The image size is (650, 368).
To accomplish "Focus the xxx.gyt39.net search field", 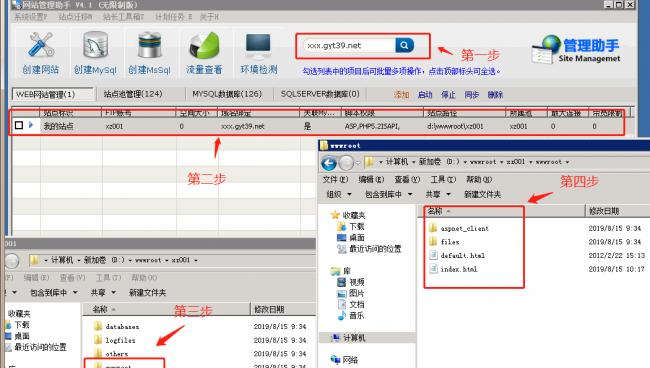I will 349,45.
